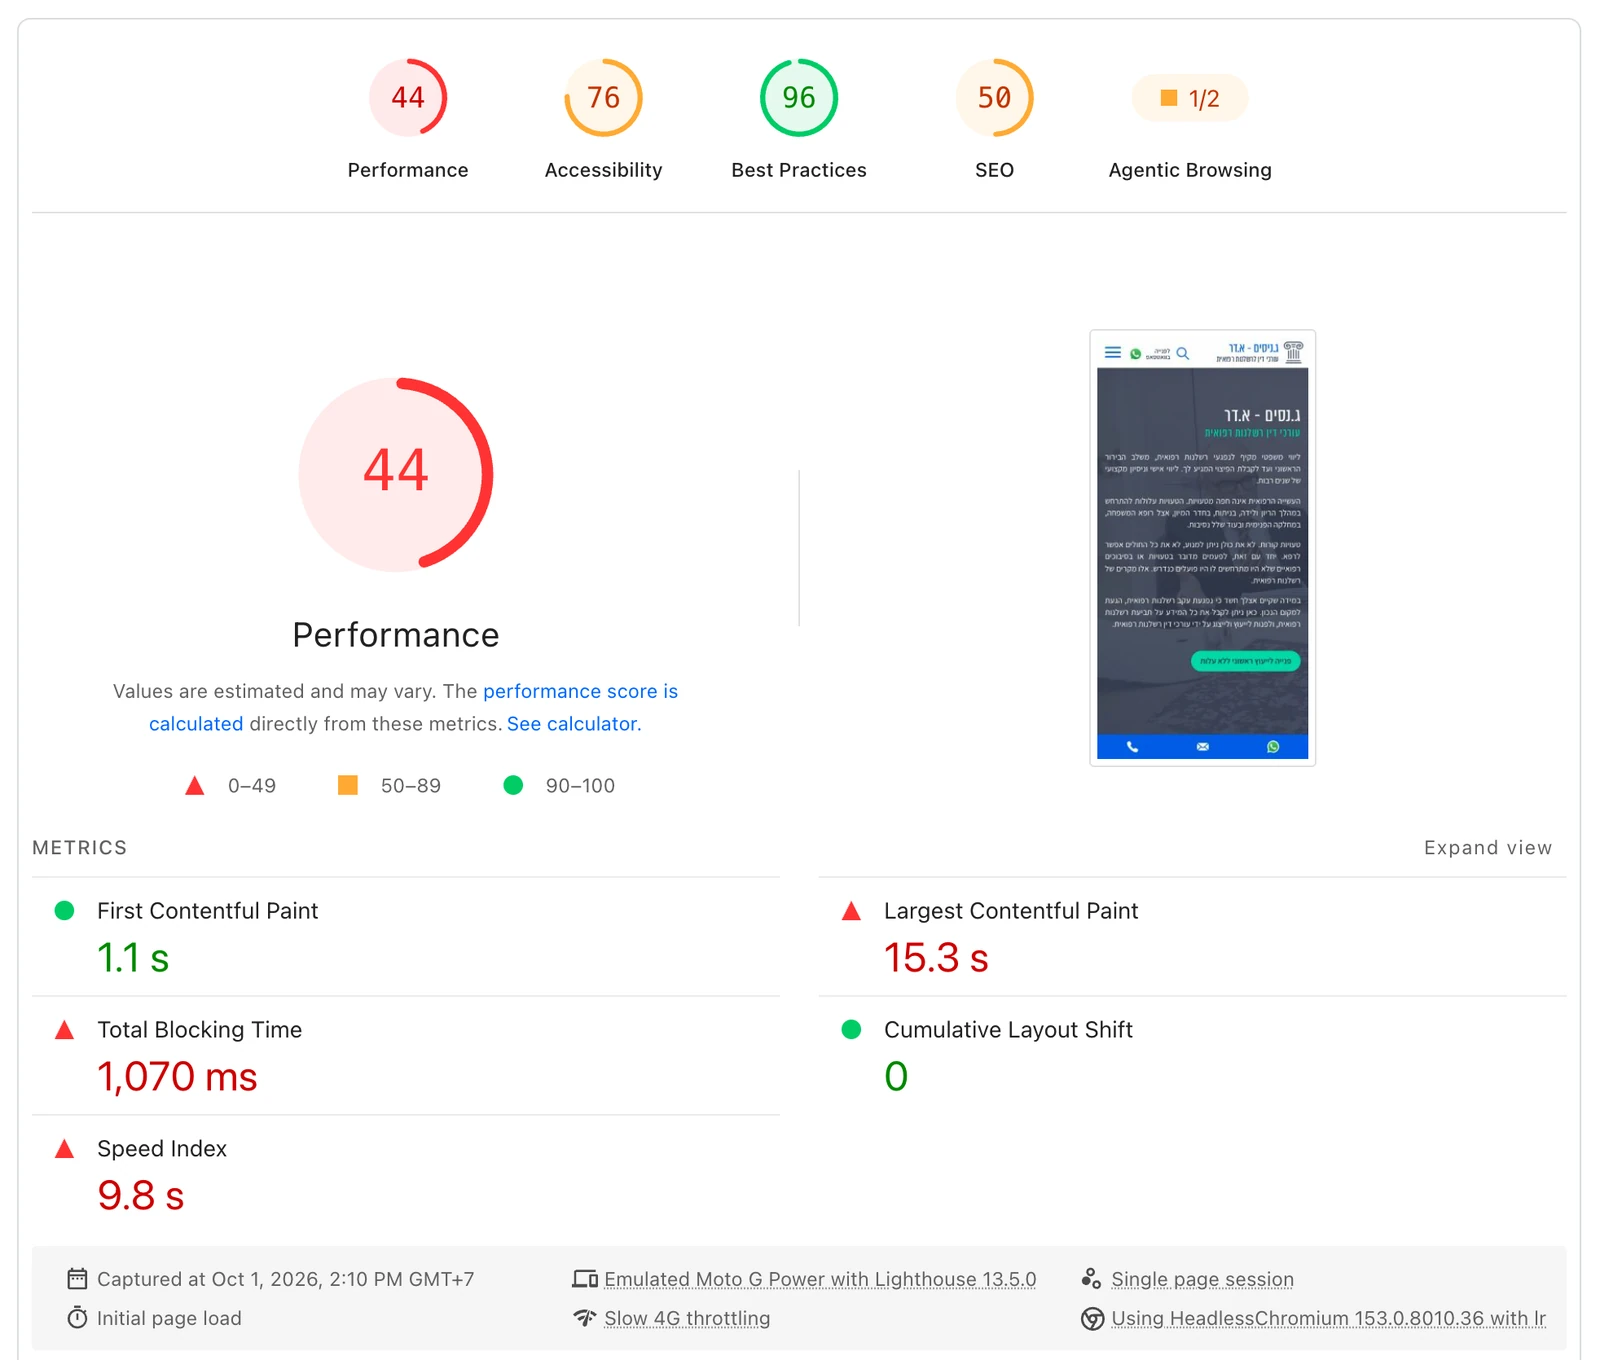Click the calendar icon beside Captured at
Image resolution: width=1600 pixels, height=1360 pixels.
pos(77,1279)
